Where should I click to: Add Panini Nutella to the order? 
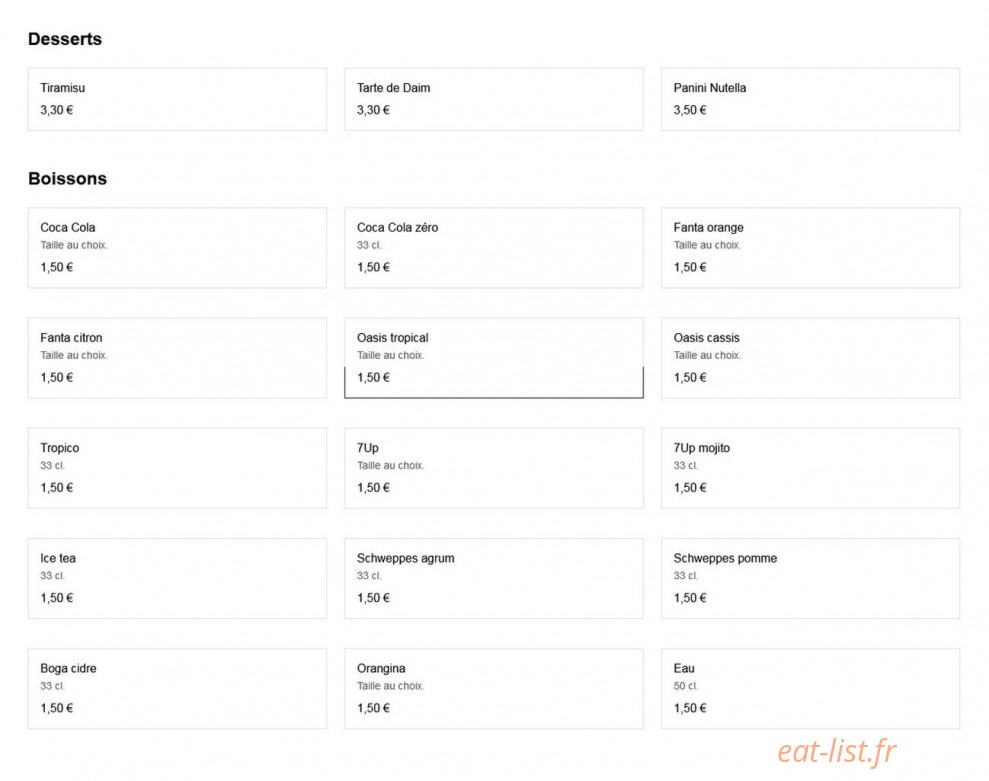pyautogui.click(x=811, y=99)
